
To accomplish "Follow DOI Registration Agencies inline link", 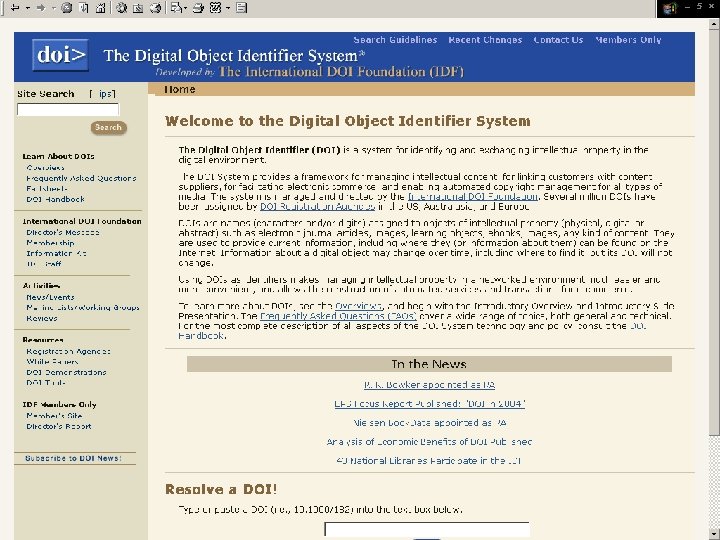I will pyautogui.click(x=317, y=207).
